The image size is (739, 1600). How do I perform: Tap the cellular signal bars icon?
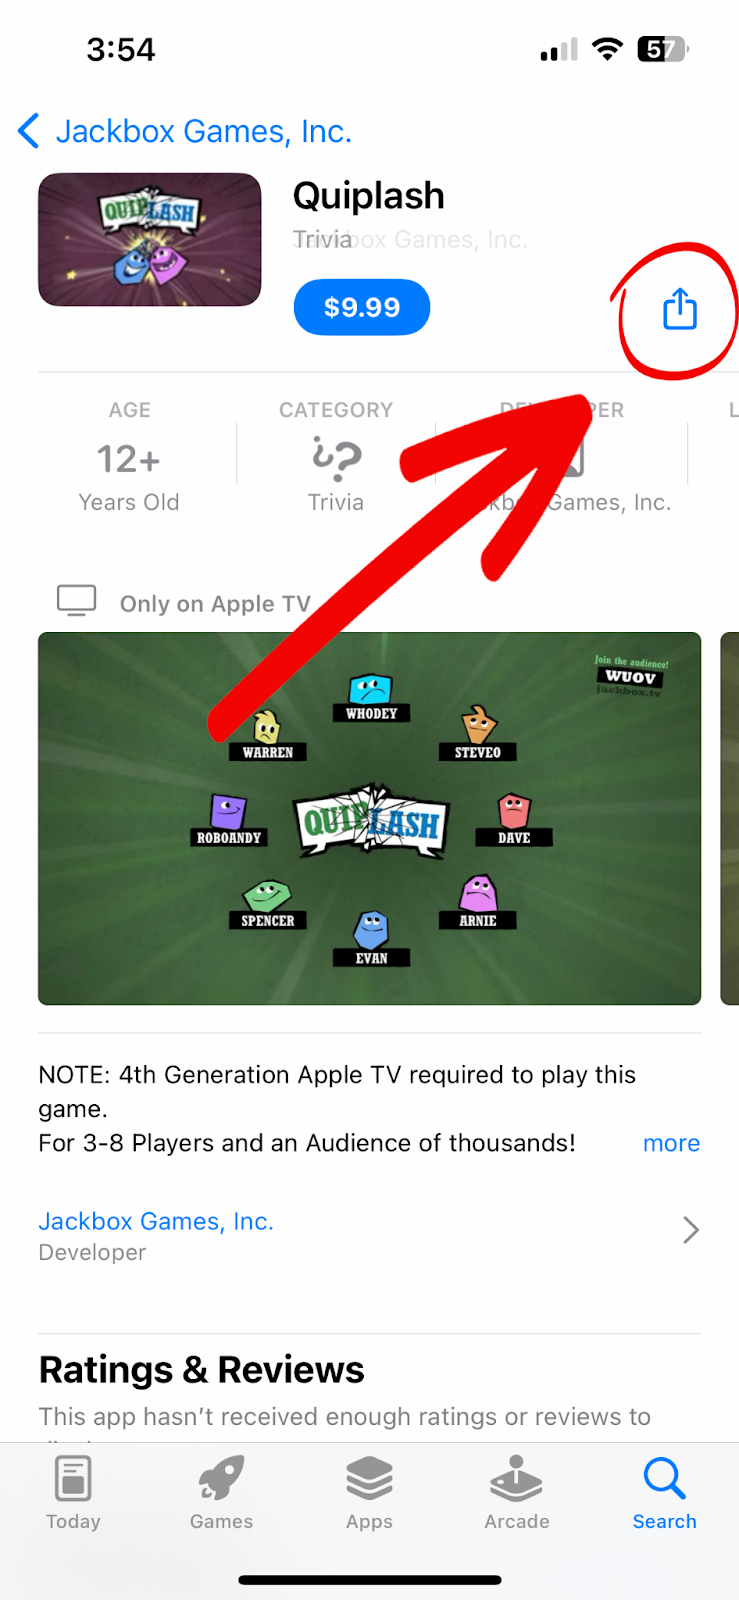click(559, 50)
